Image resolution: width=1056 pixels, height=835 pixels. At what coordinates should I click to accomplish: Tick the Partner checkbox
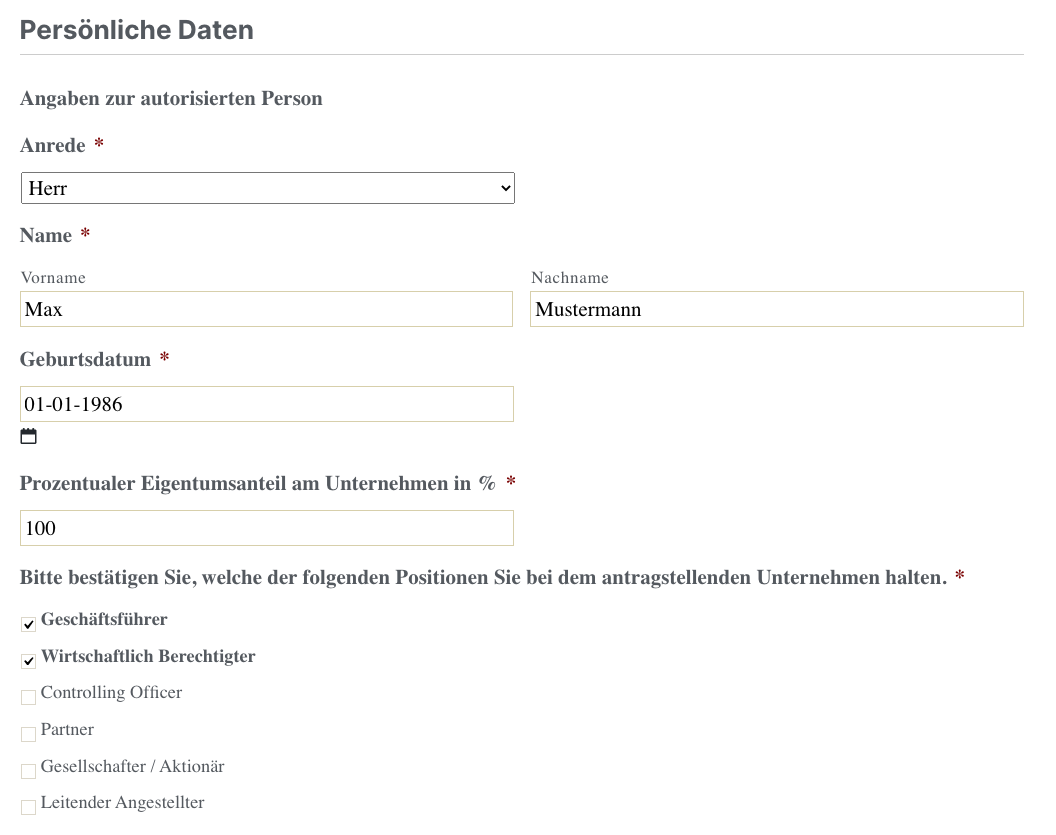coord(29,734)
